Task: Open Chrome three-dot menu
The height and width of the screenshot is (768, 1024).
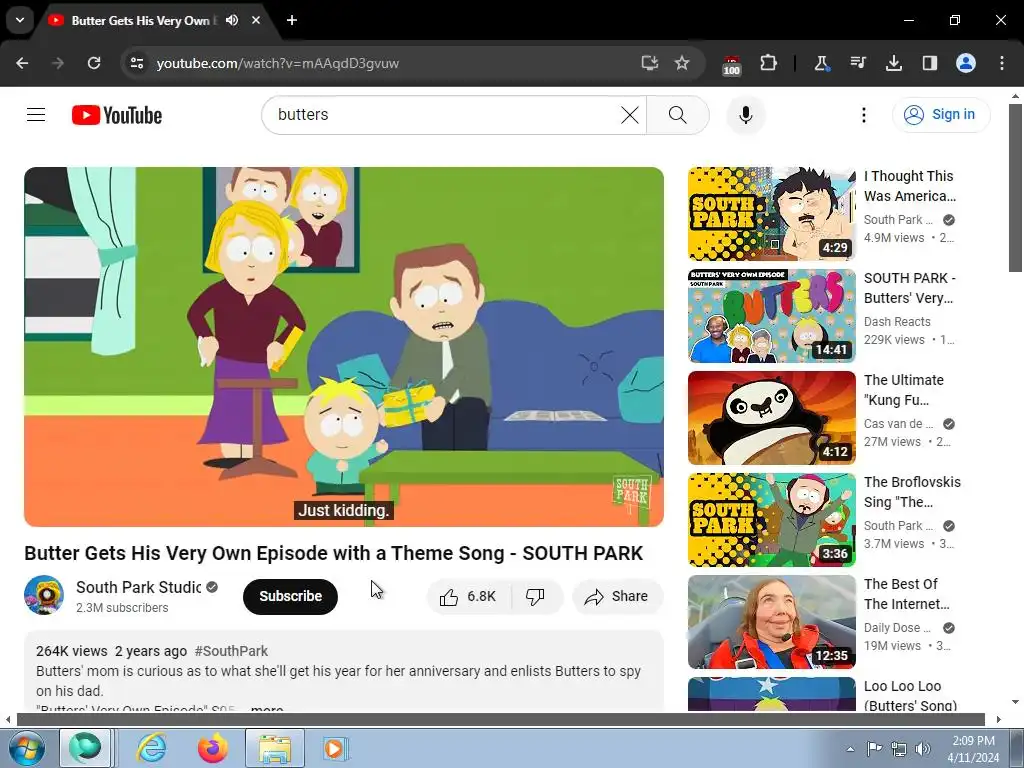Action: 1002,63
